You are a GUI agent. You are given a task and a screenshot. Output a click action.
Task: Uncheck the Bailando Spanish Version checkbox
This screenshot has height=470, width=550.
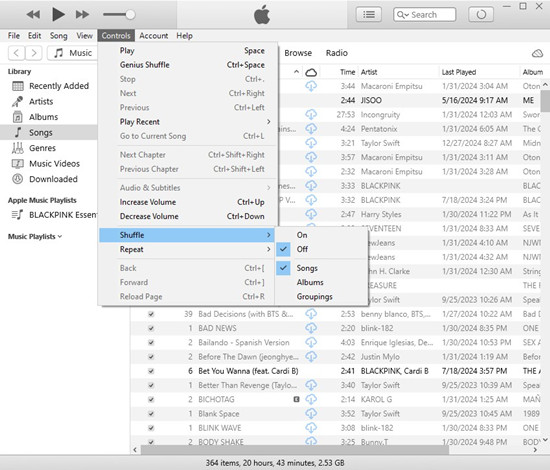click(151, 343)
